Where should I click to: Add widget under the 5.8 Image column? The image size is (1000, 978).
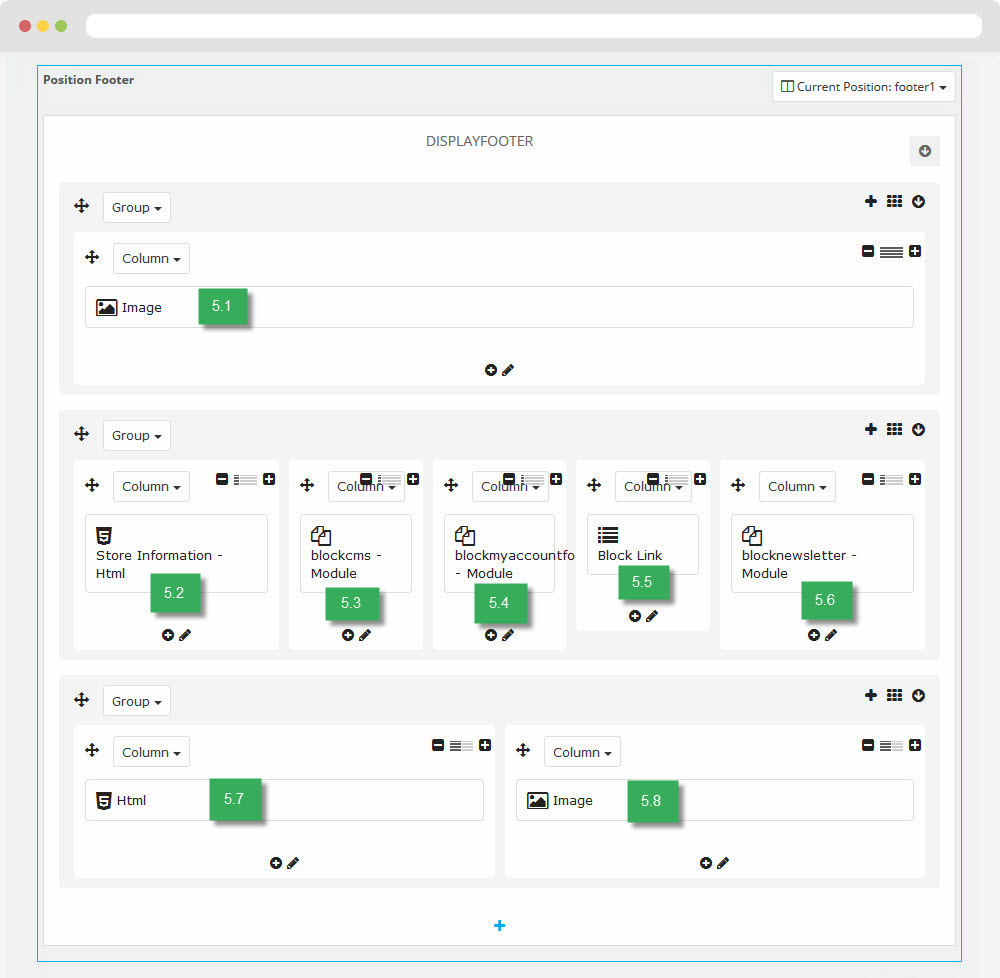pos(705,863)
